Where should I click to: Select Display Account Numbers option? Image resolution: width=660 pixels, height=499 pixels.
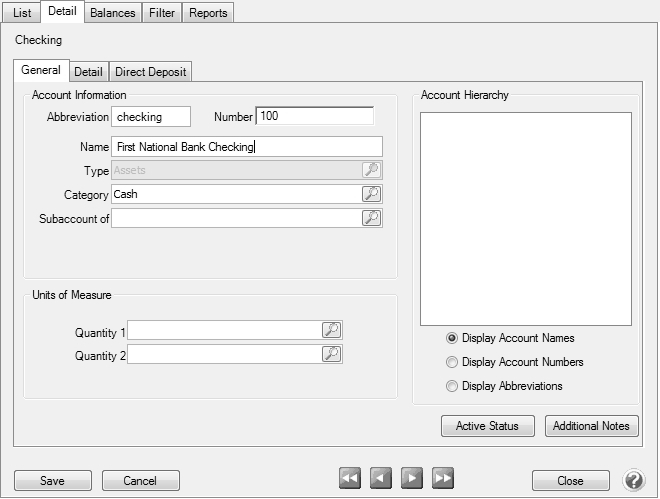tap(452, 362)
